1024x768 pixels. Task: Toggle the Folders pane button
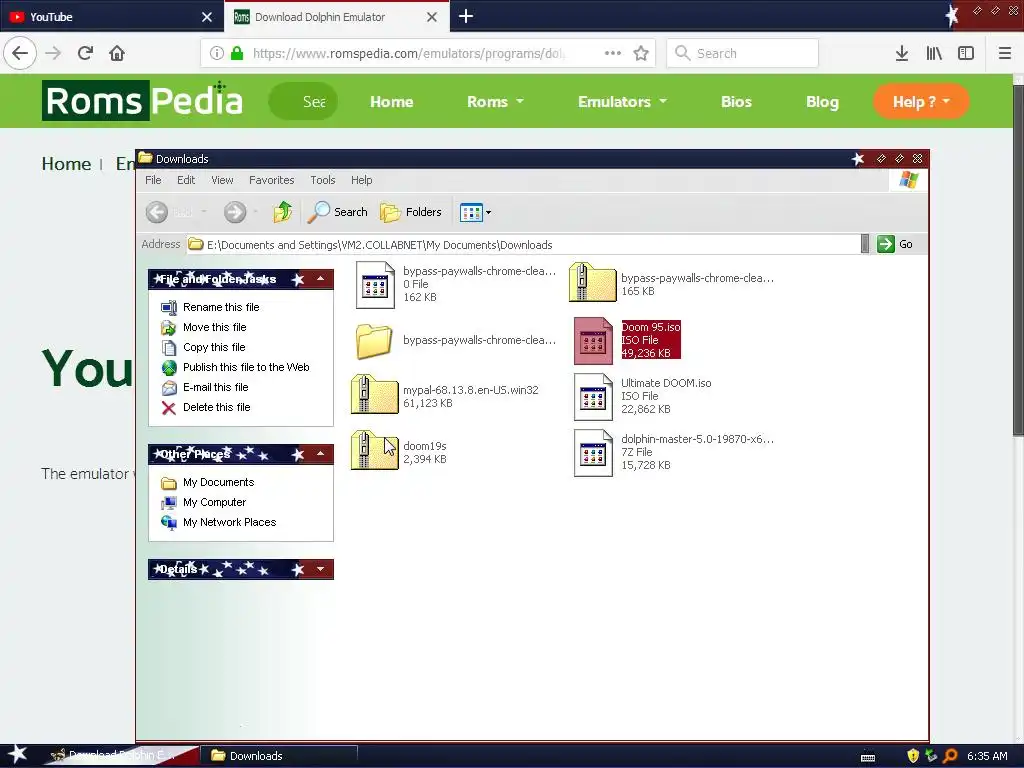click(411, 212)
